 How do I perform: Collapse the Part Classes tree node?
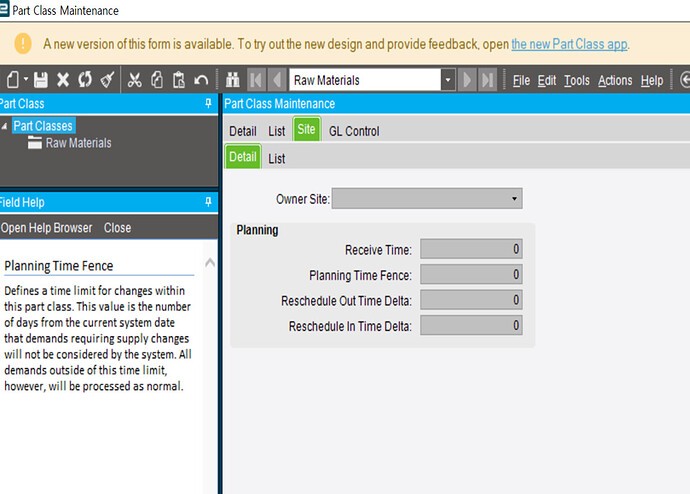[x=5, y=126]
